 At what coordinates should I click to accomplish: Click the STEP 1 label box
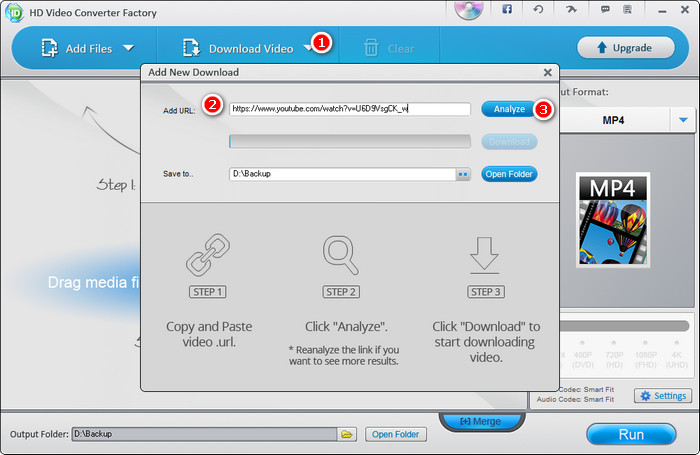pyautogui.click(x=208, y=292)
